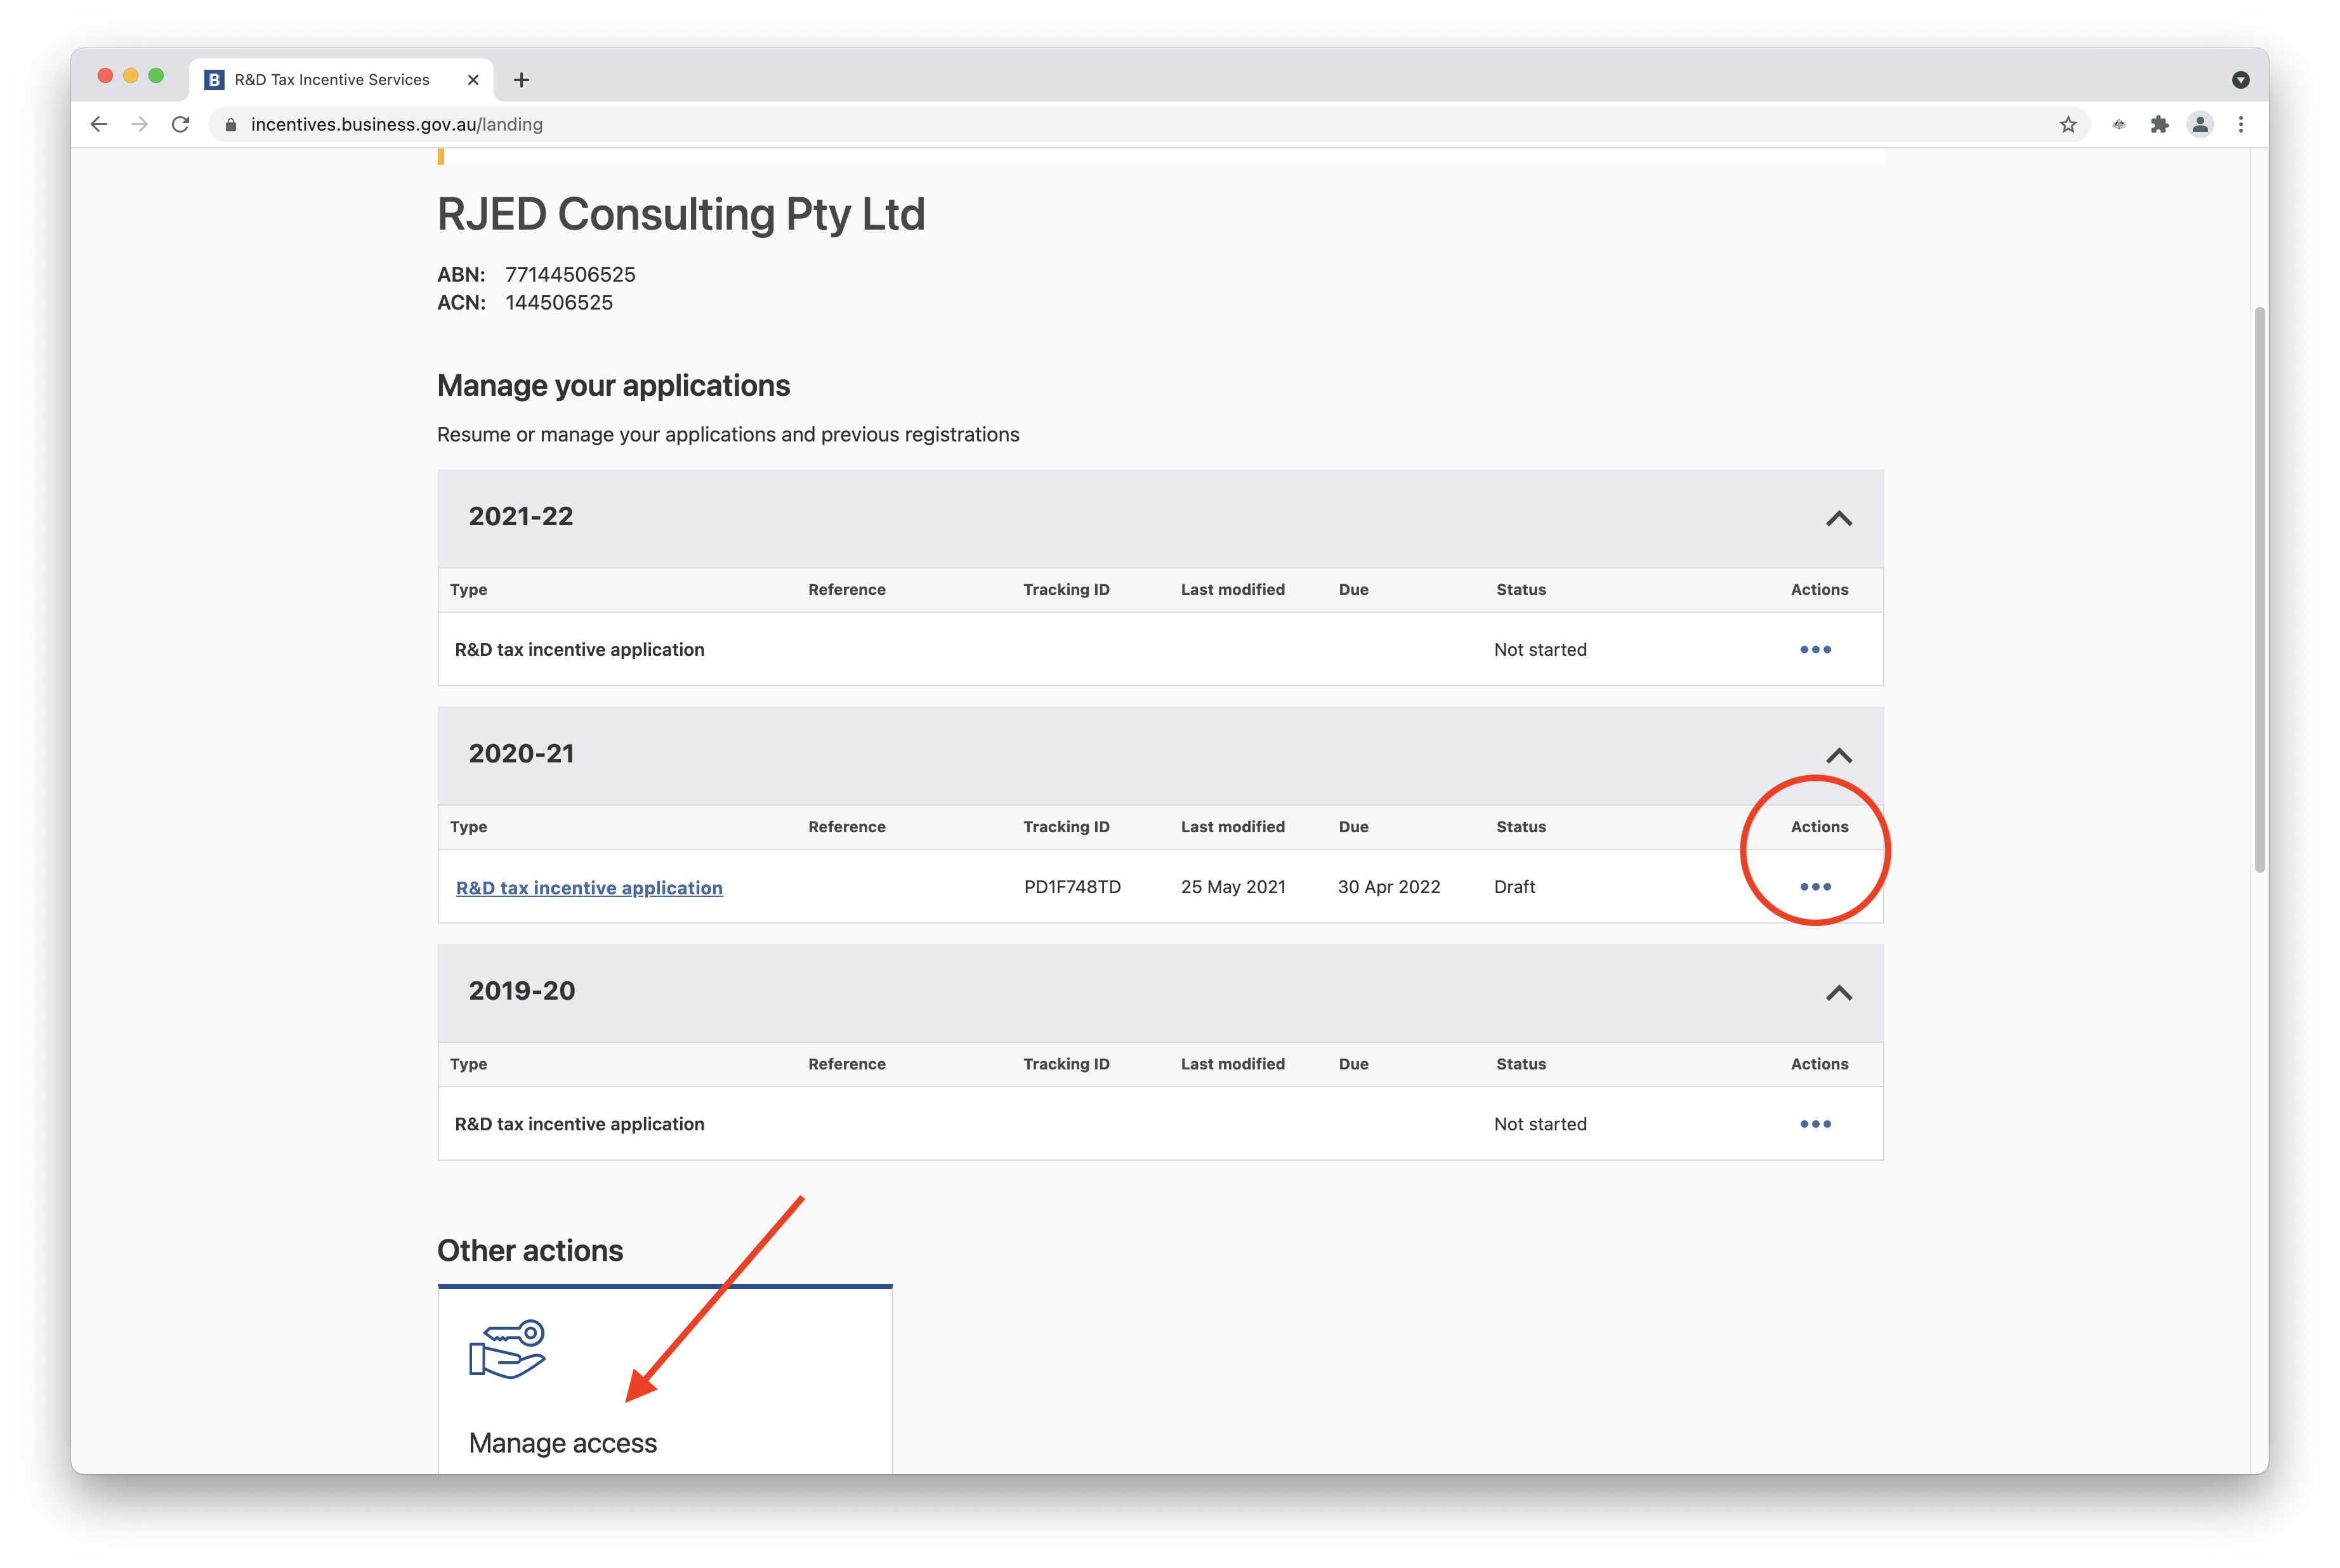The image size is (2340, 1568).
Task: Open the R&D tax incentive application link
Action: [x=589, y=888]
